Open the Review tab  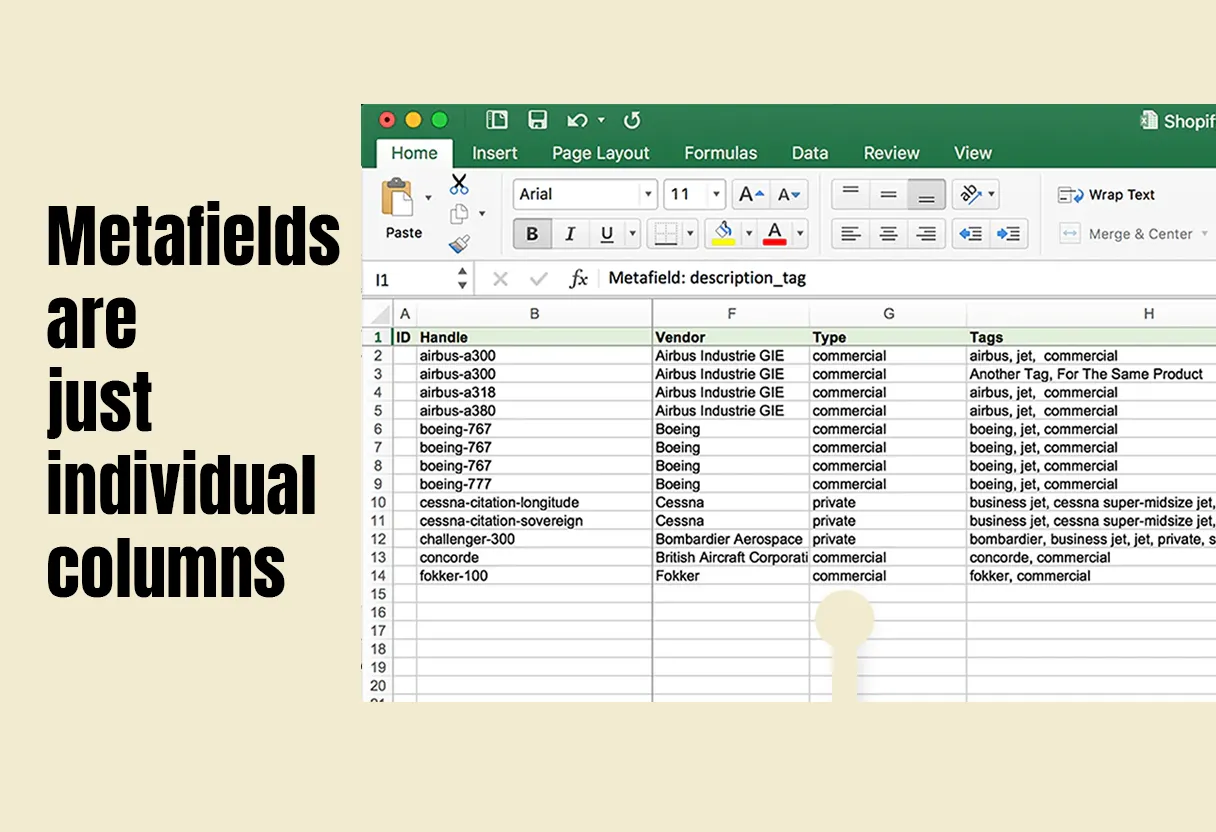892,153
